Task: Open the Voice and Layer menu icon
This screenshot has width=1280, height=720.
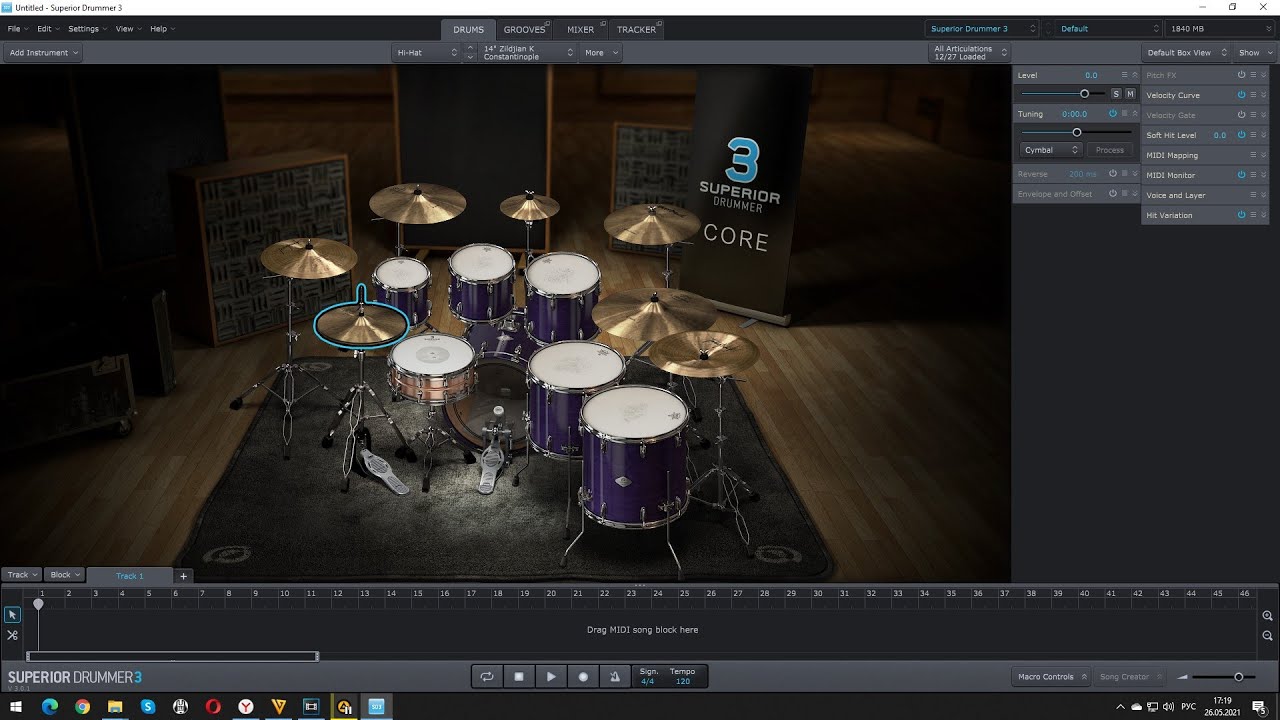Action: 1253,195
